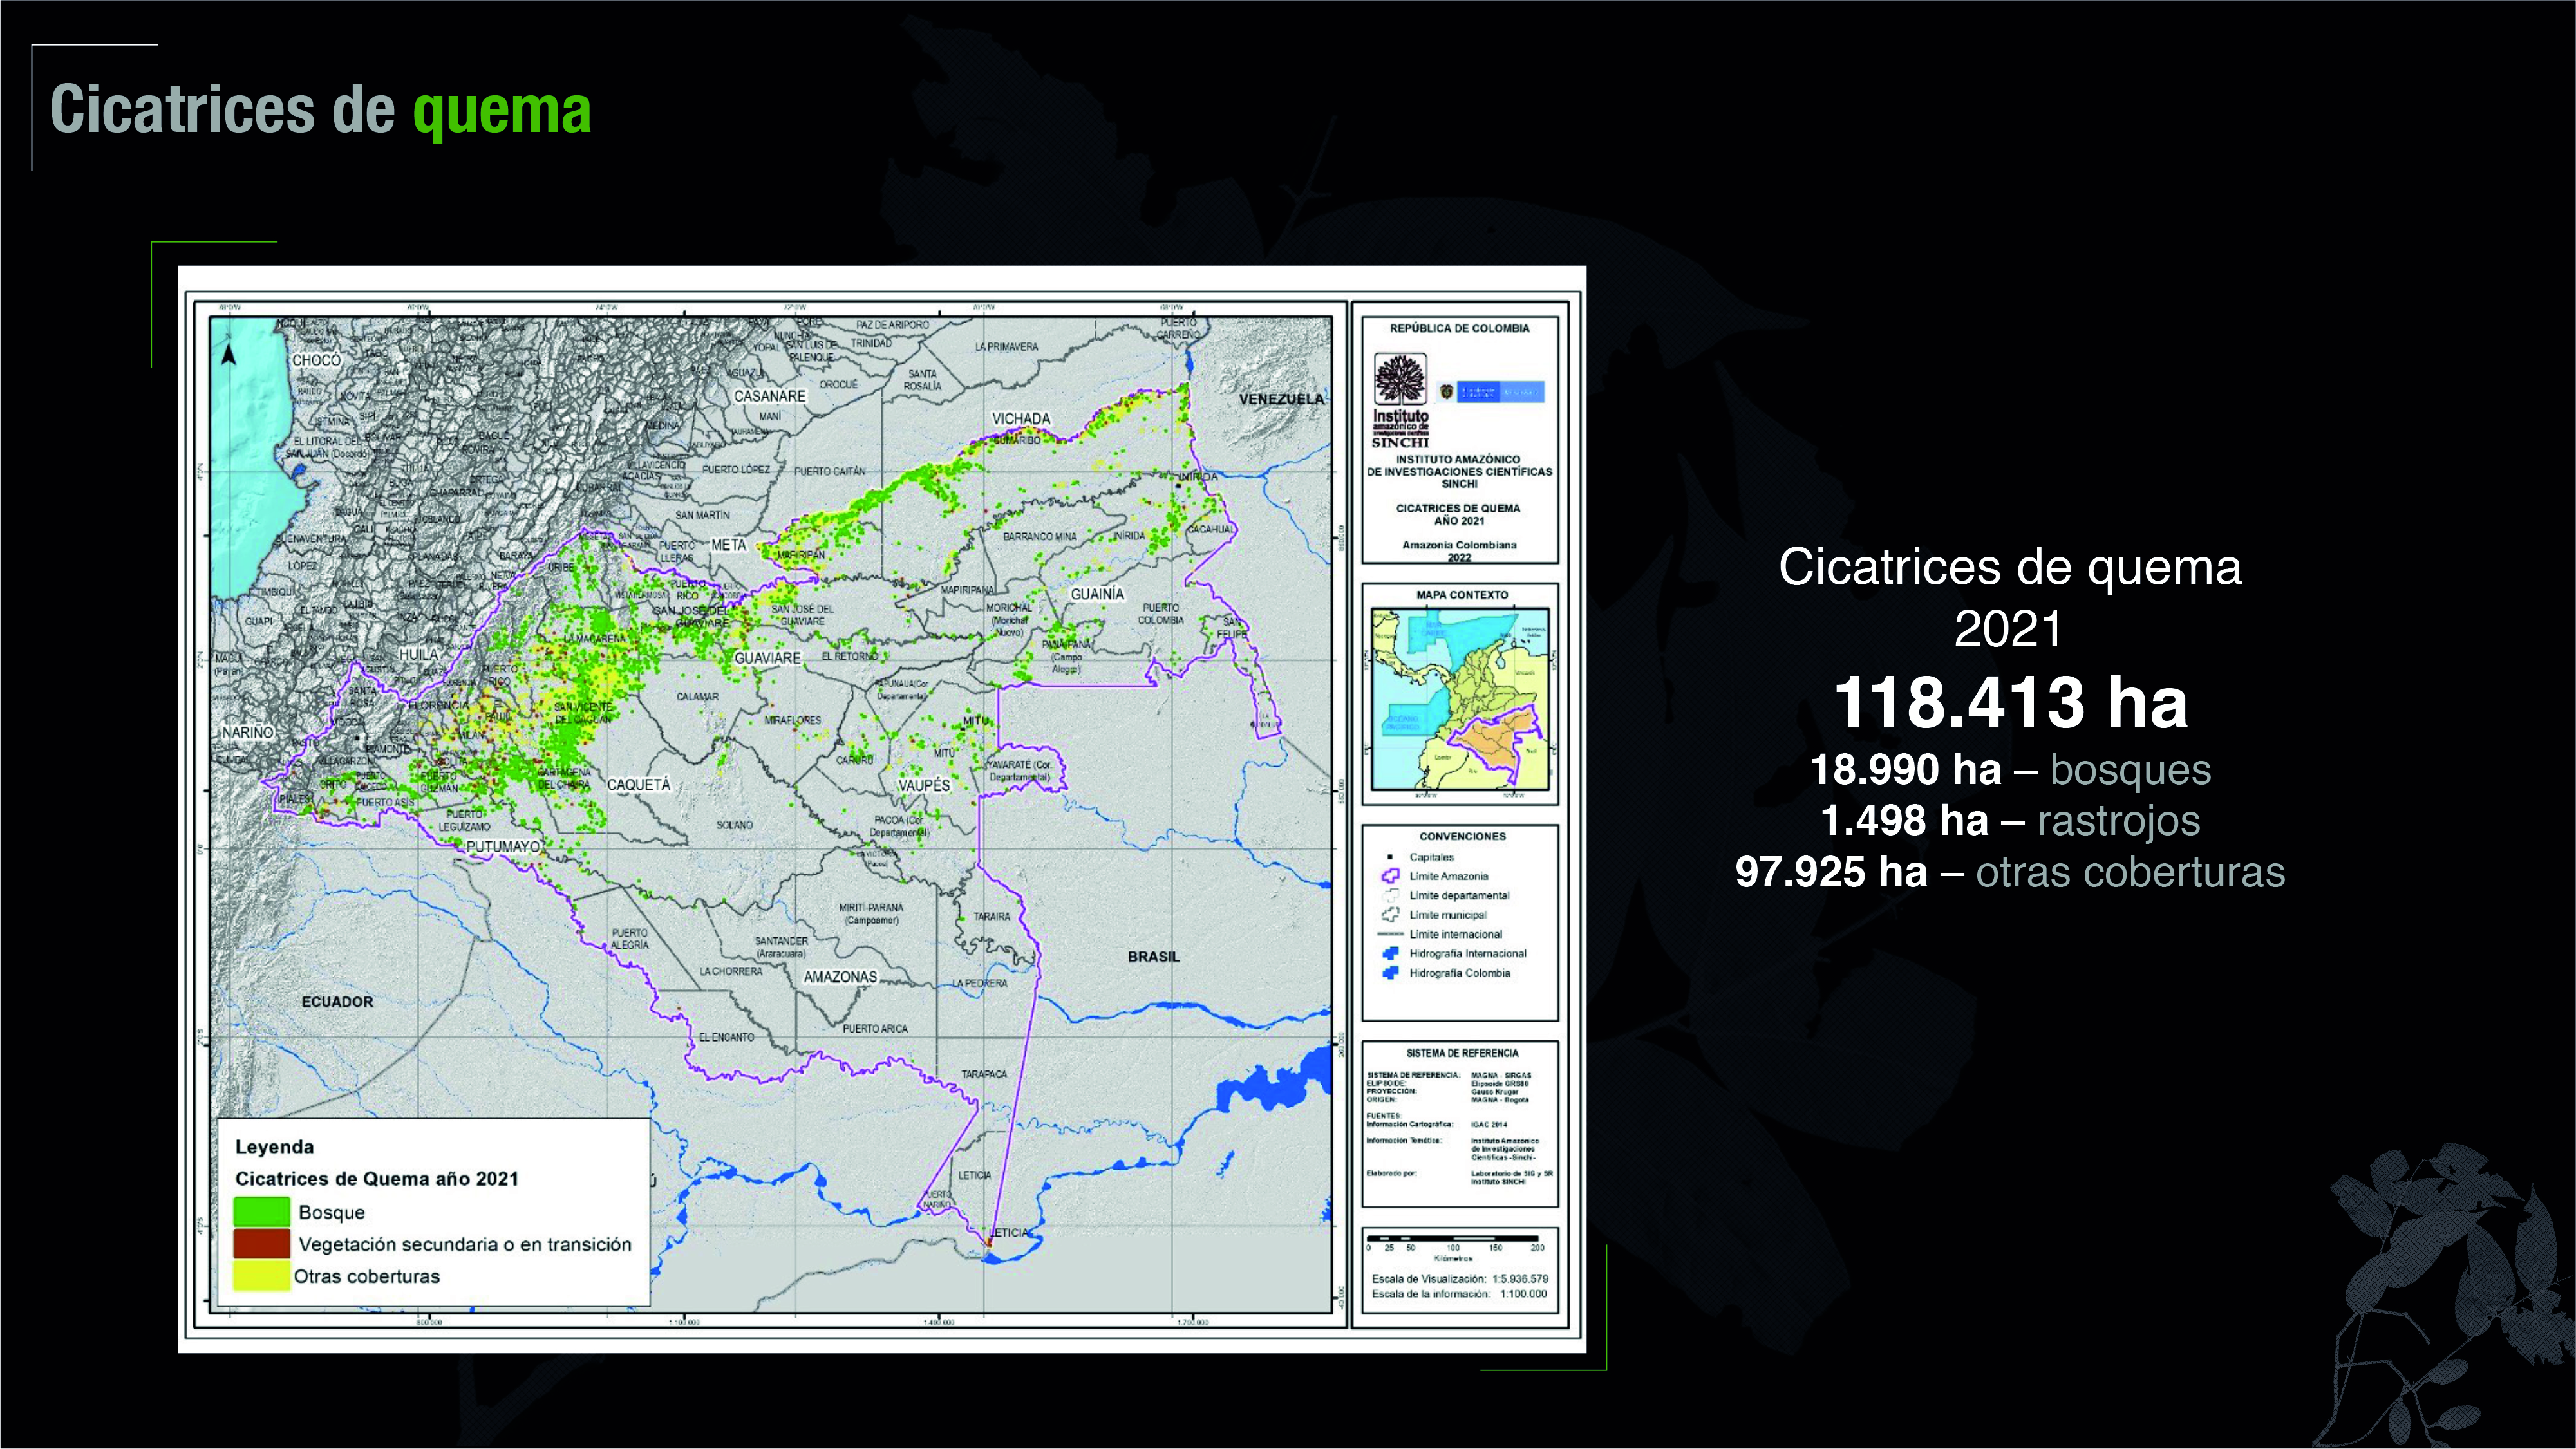Select the yellow Otras coberturas legend swatch
Image resolution: width=2576 pixels, height=1449 pixels.
[x=262, y=1276]
